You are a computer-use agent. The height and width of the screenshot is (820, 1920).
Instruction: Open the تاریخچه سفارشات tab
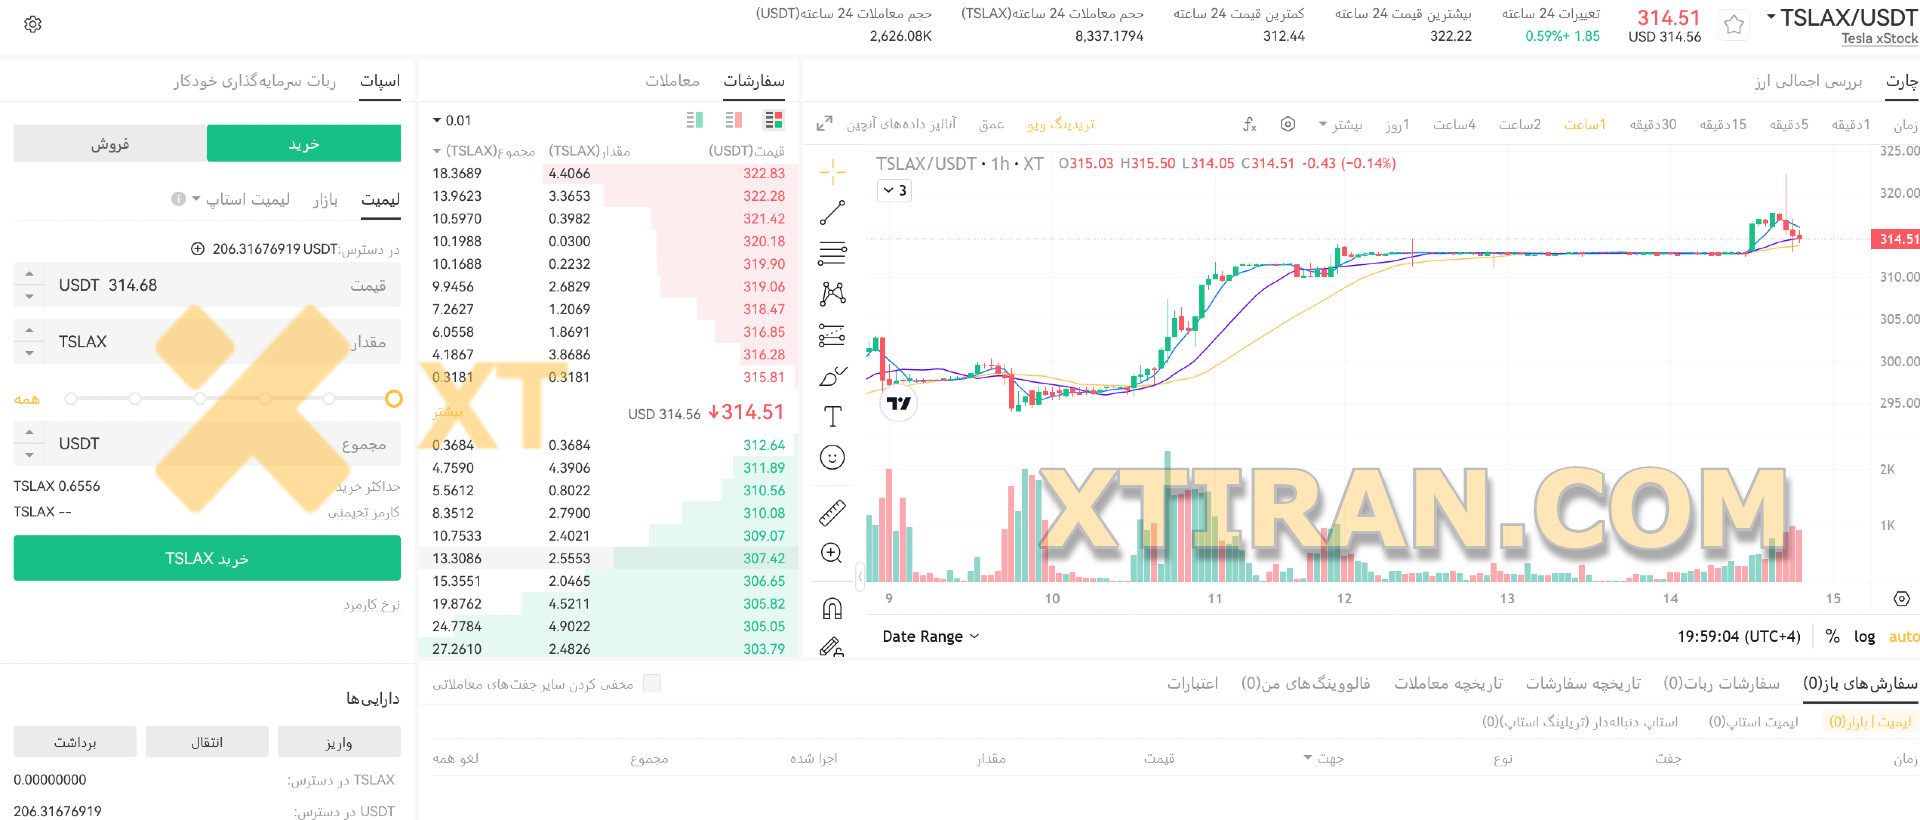click(1583, 683)
